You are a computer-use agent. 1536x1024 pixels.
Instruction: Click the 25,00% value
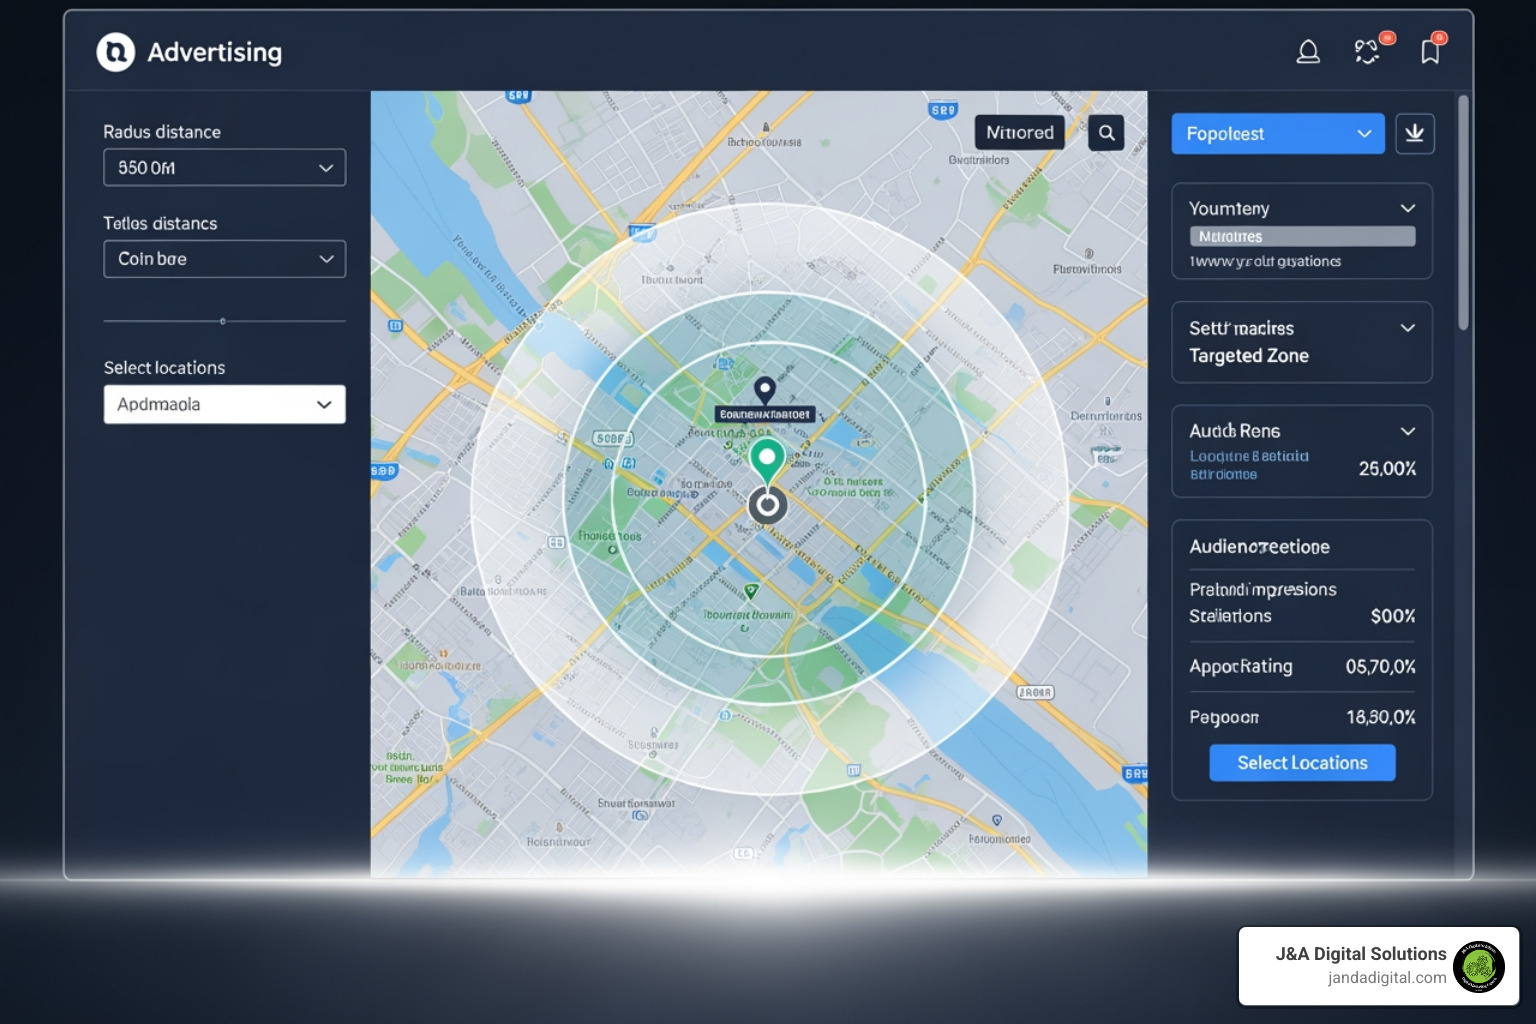1387,468
